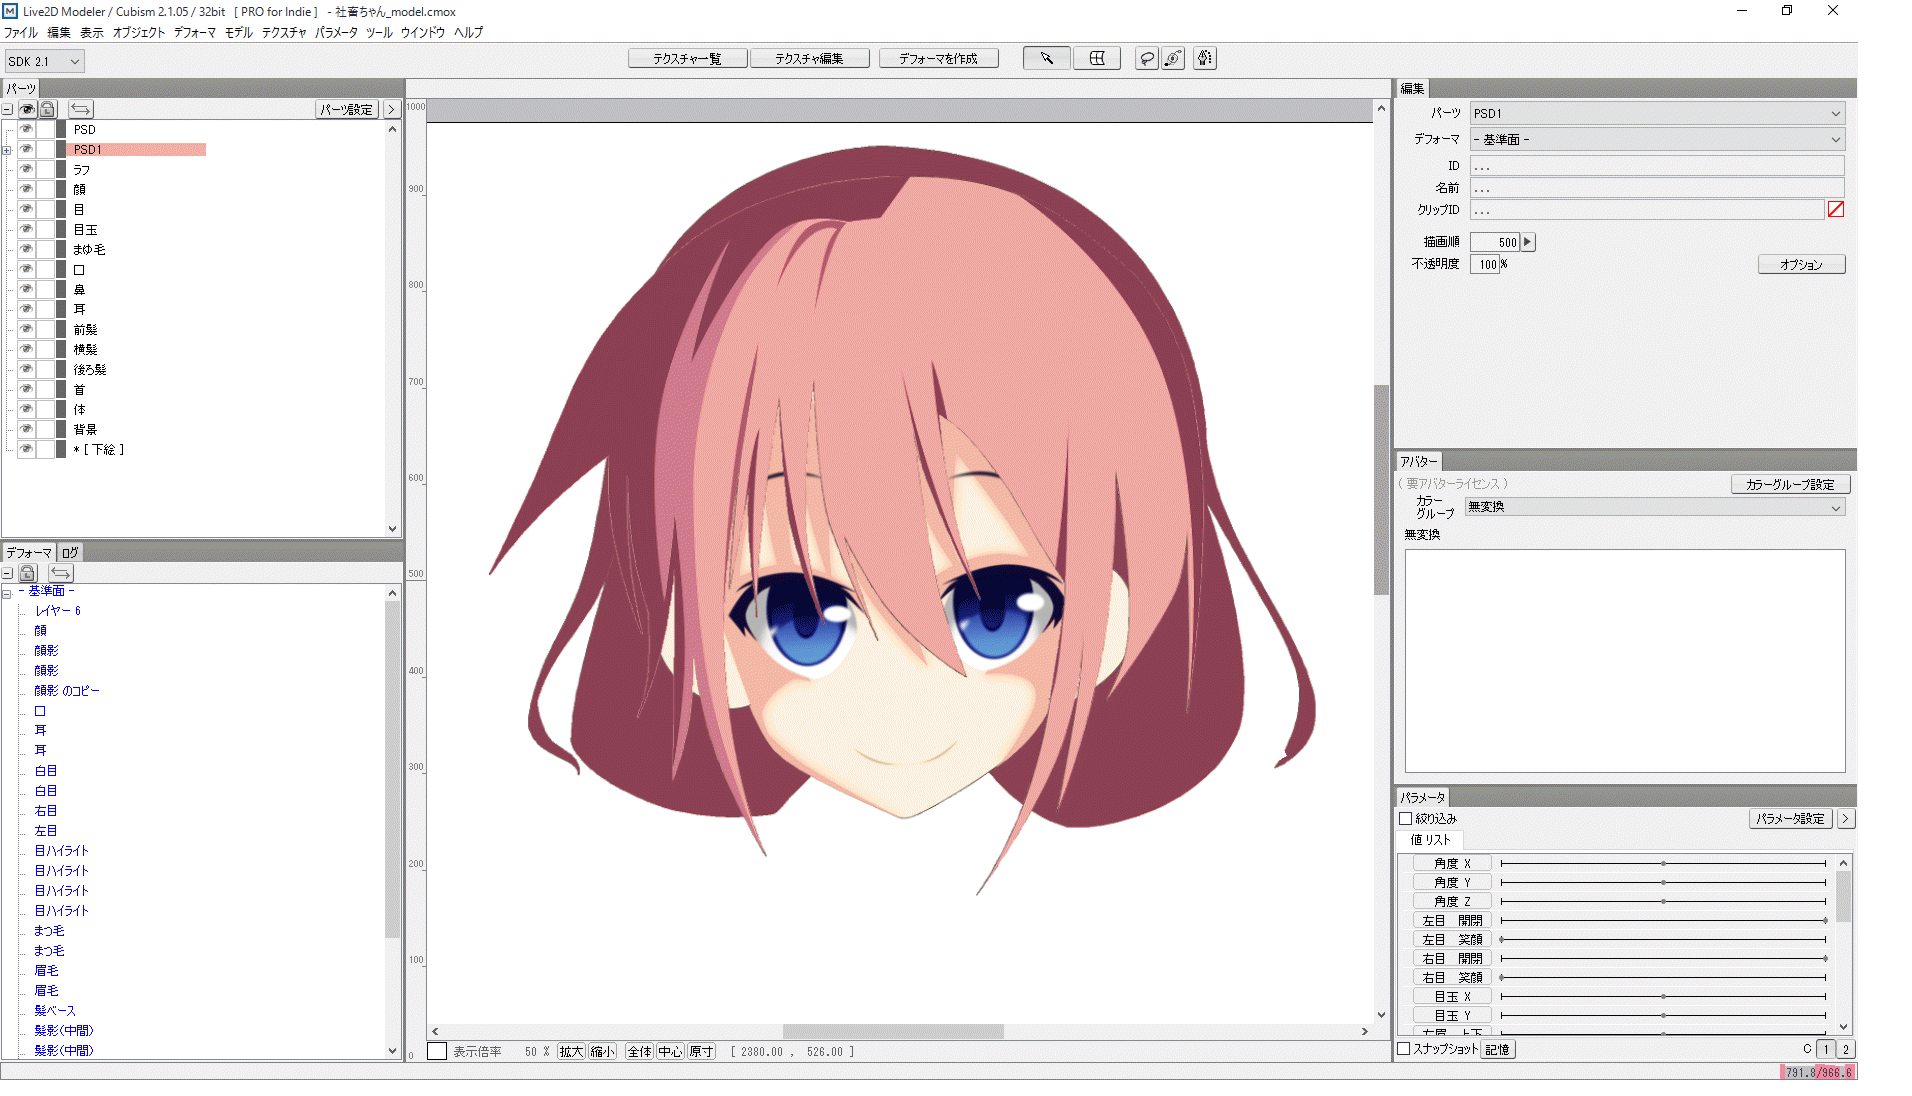Toggle visibility of the 背景 part
1912x1096 pixels.
pyautogui.click(x=27, y=429)
